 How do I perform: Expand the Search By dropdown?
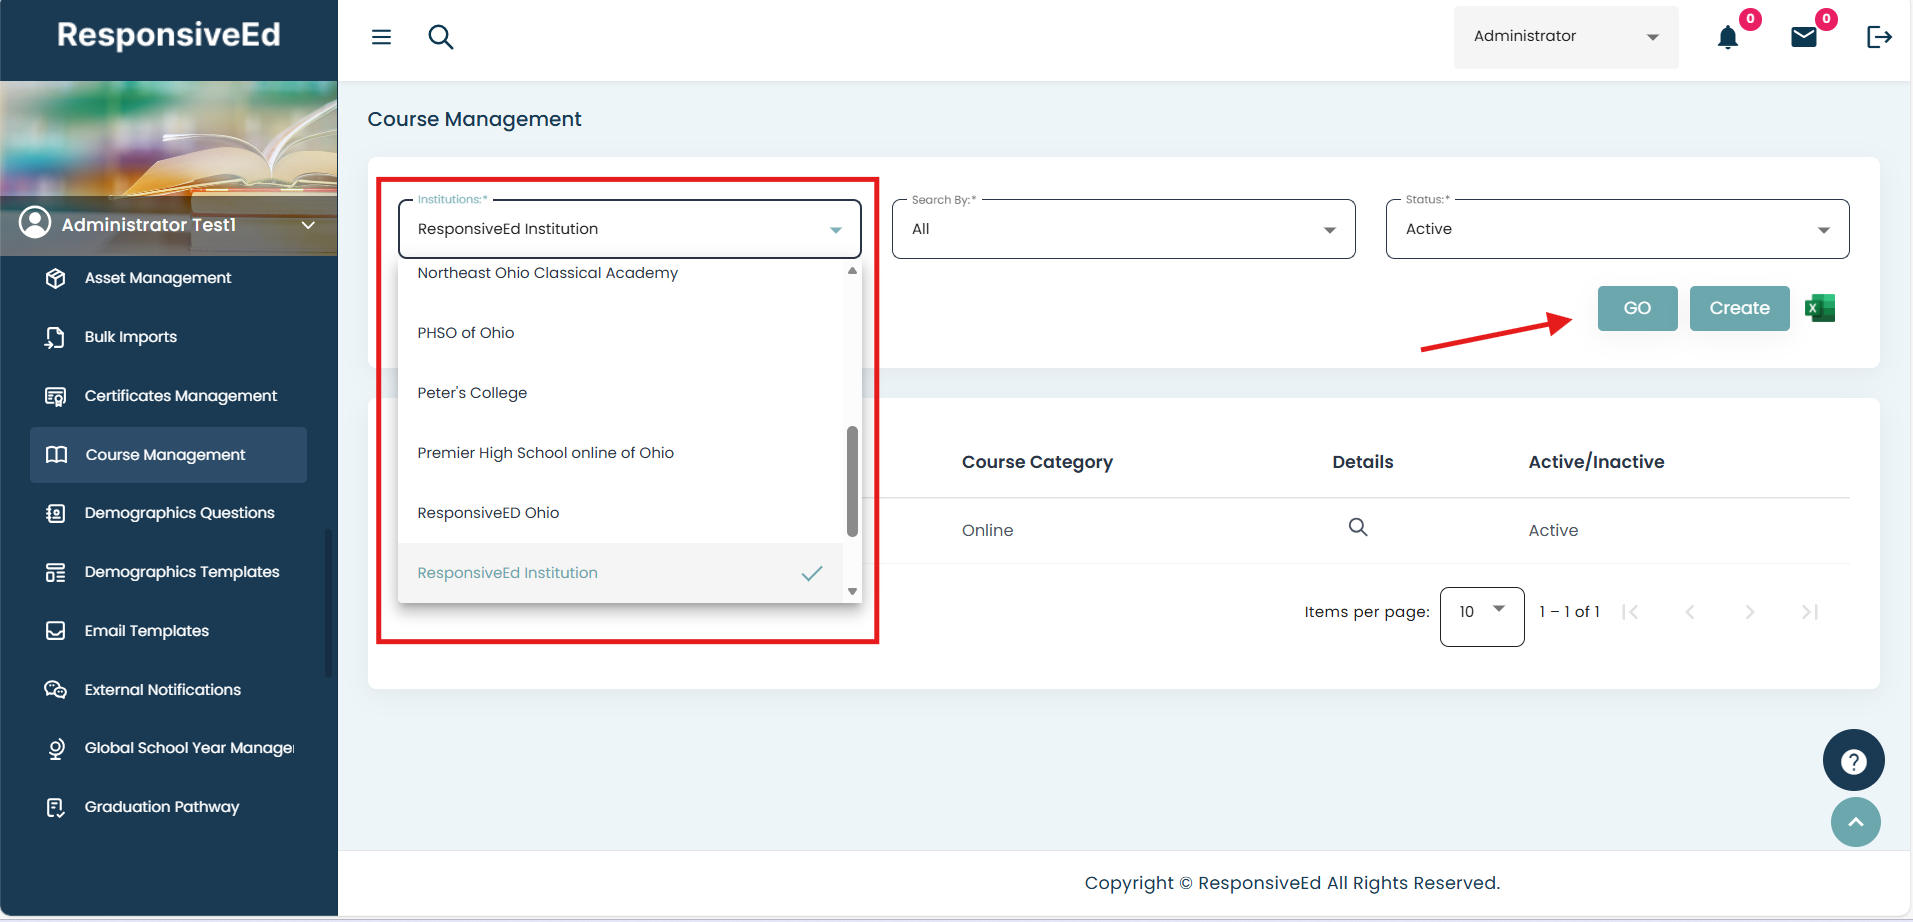[x=1123, y=229]
